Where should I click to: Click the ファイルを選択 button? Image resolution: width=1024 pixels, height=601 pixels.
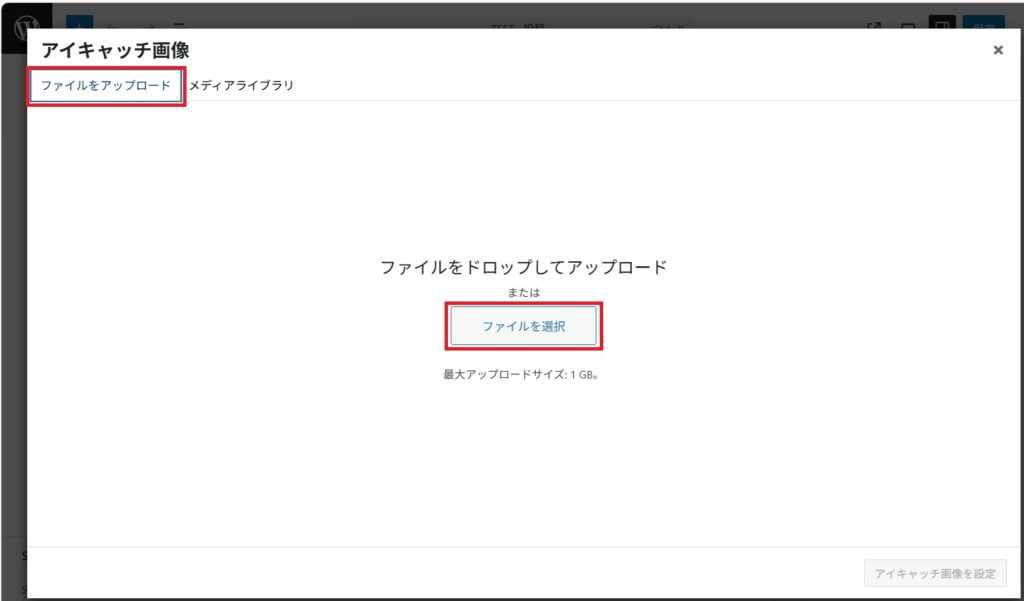pyautogui.click(x=523, y=326)
